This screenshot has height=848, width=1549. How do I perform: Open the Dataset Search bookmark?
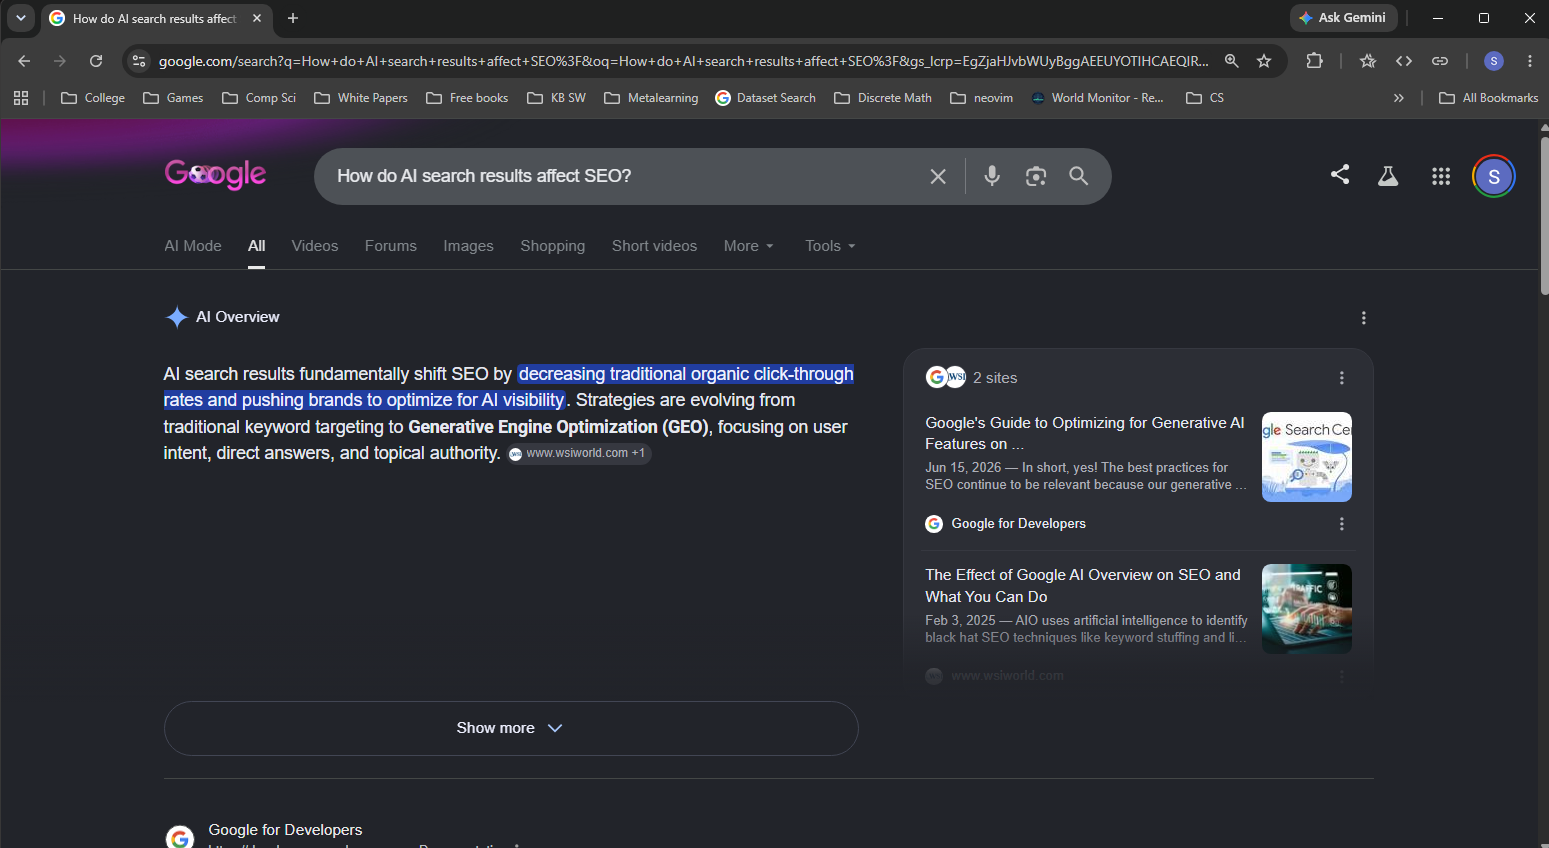766,98
